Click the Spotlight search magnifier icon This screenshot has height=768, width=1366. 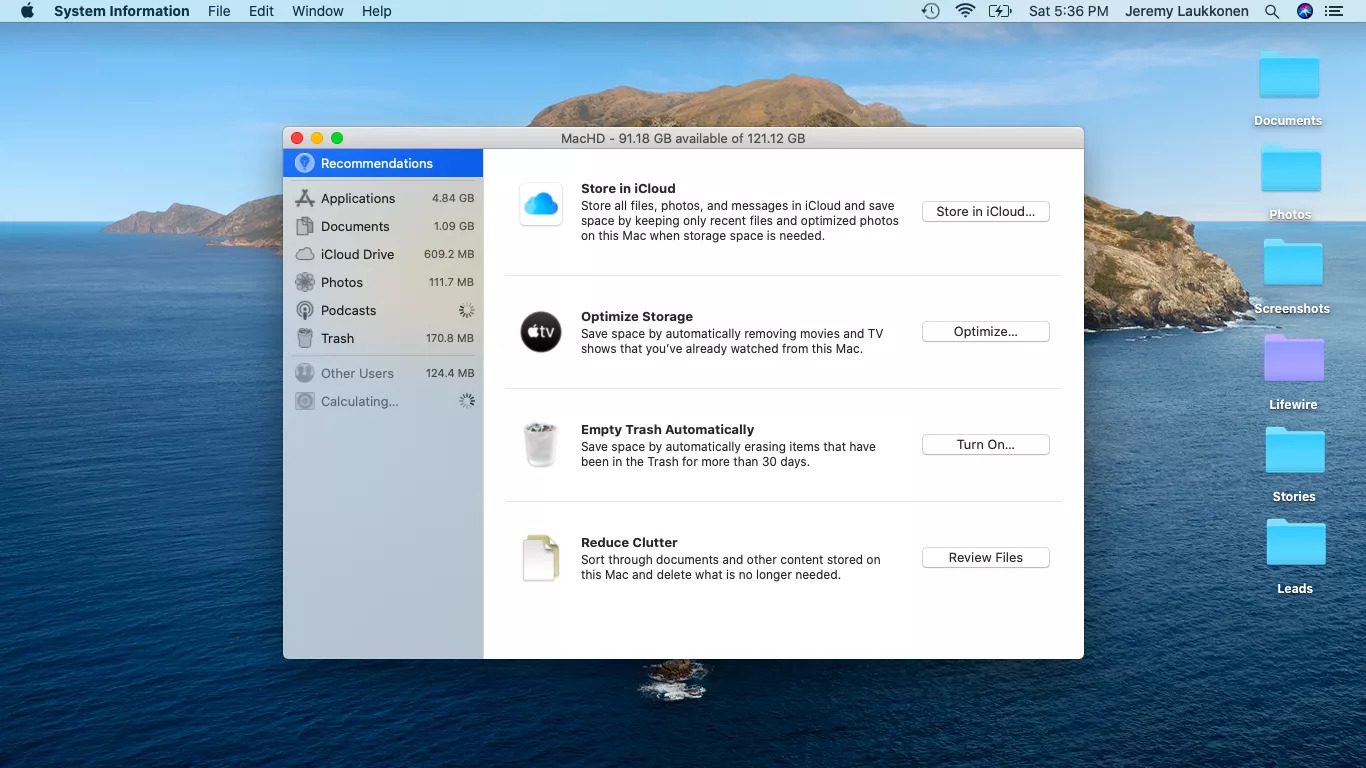[x=1272, y=11]
